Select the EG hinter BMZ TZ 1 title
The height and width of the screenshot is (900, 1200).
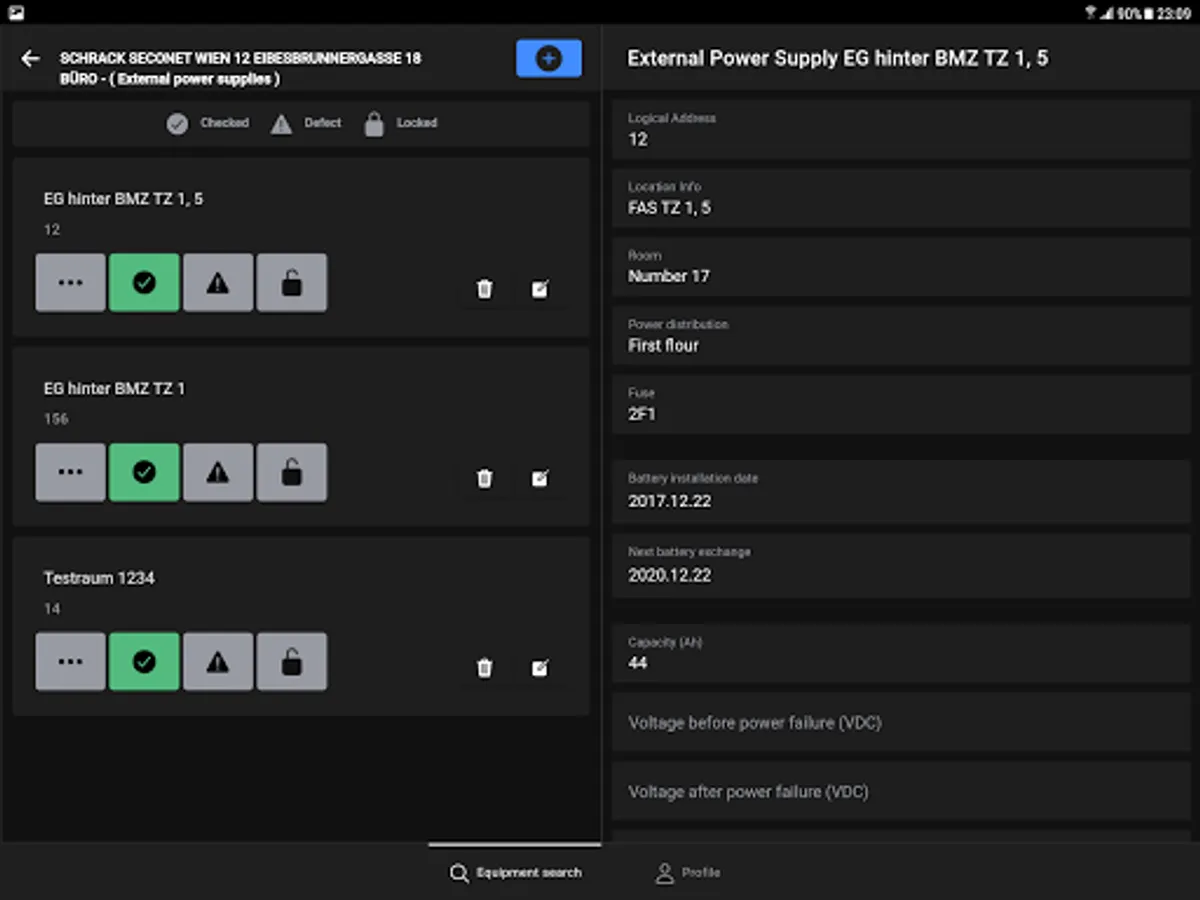114,388
